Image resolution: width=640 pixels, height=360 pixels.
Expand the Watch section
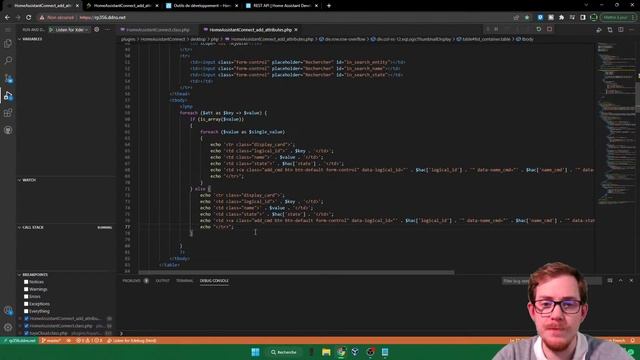pyautogui.click(x=65, y=180)
